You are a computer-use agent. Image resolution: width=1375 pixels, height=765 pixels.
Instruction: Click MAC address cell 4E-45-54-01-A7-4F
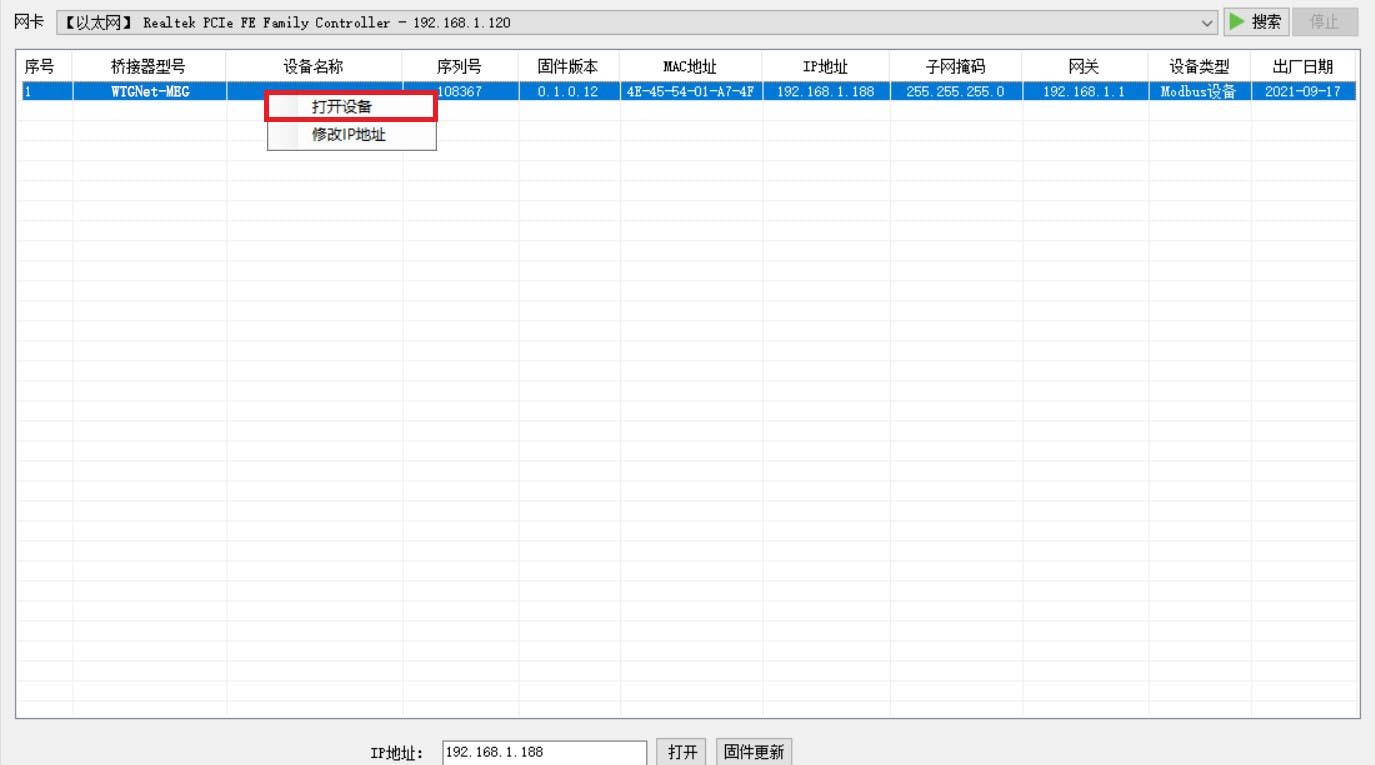[690, 92]
